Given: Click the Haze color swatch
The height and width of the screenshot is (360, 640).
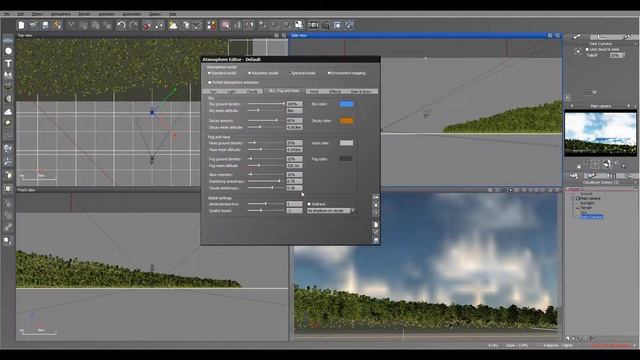Looking at the screenshot, I should click(347, 143).
